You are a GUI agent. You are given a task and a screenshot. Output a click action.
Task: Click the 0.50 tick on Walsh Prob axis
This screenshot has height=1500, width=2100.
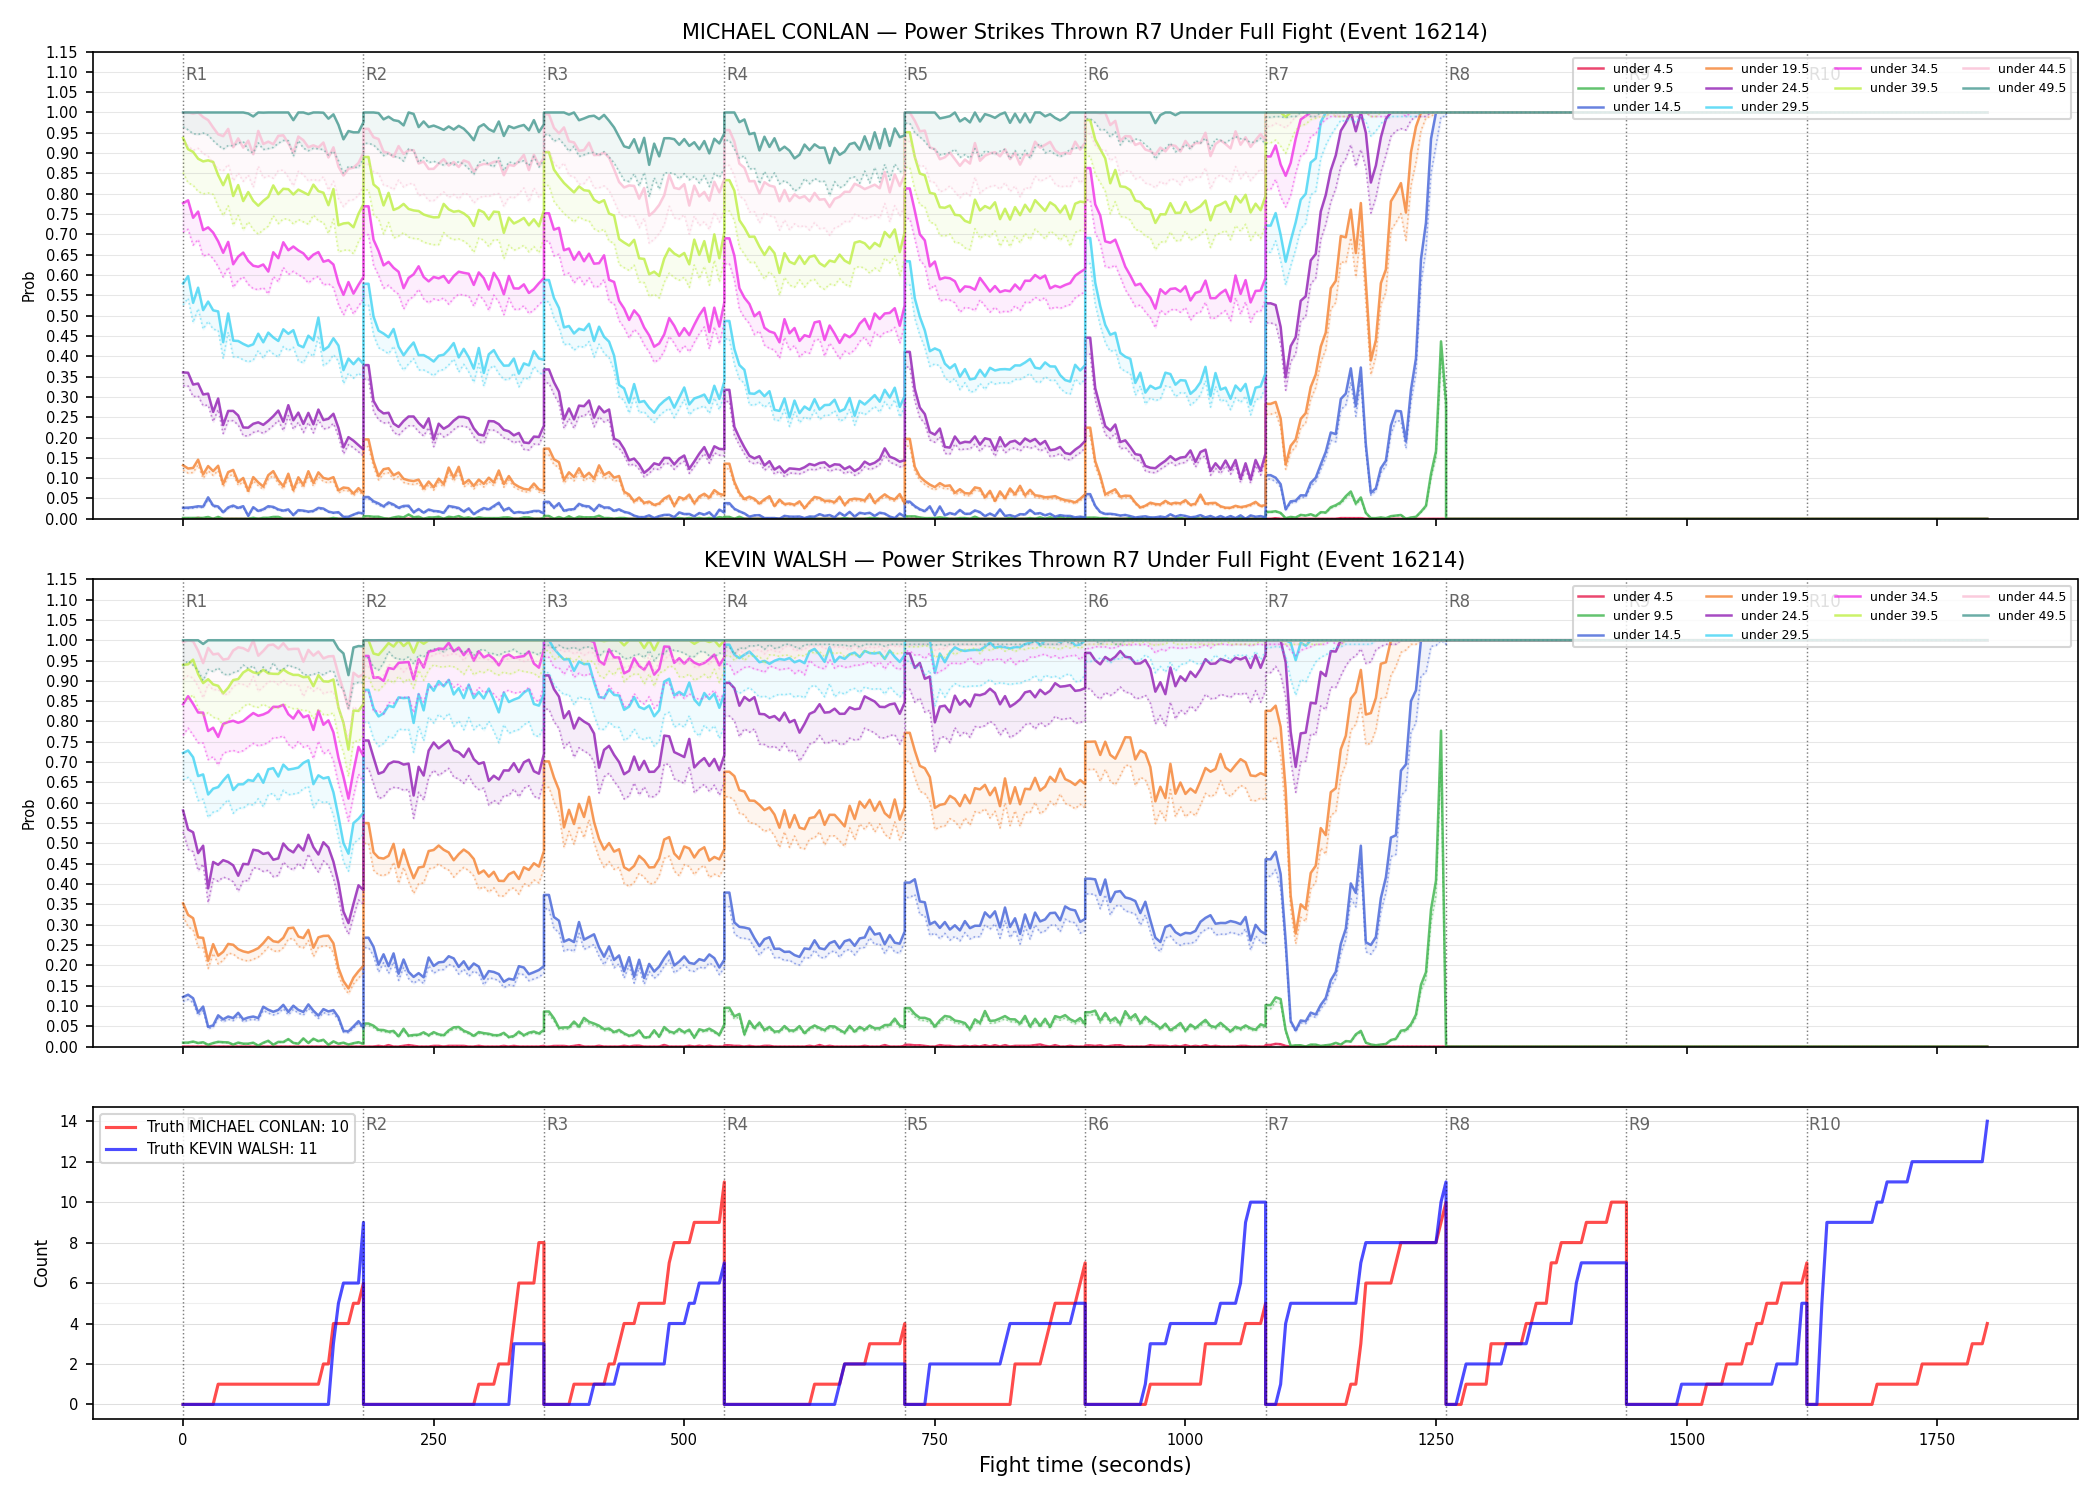coord(62,844)
